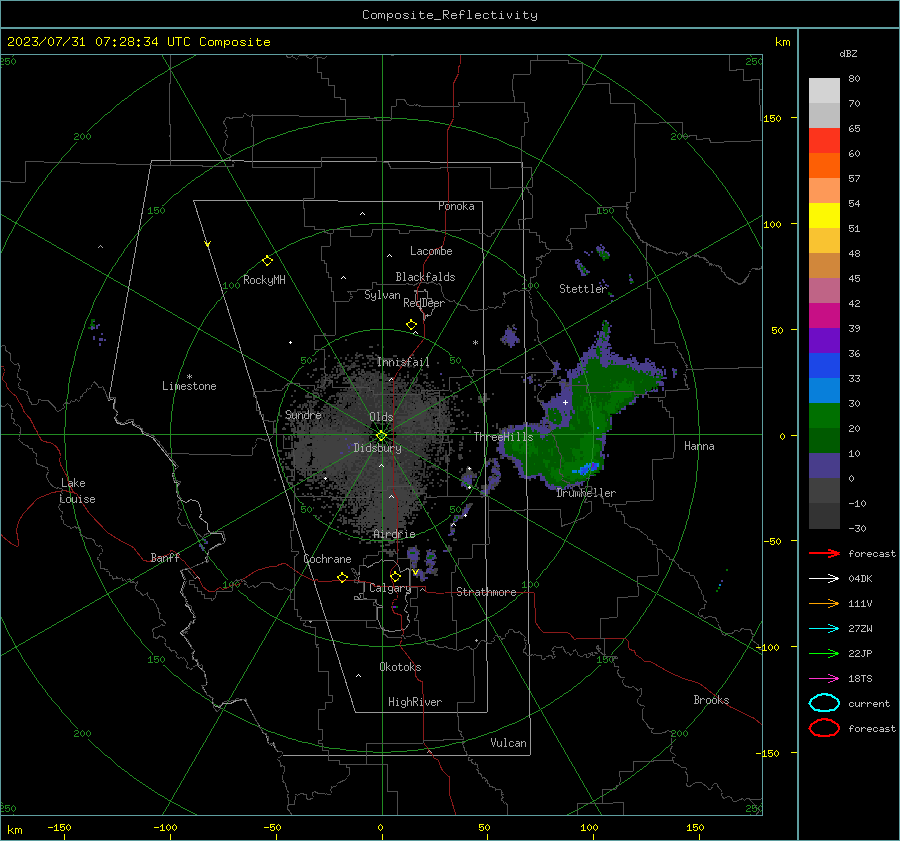This screenshot has height=841, width=900.
Task: Click the Limestone label
Action: [x=189, y=386]
